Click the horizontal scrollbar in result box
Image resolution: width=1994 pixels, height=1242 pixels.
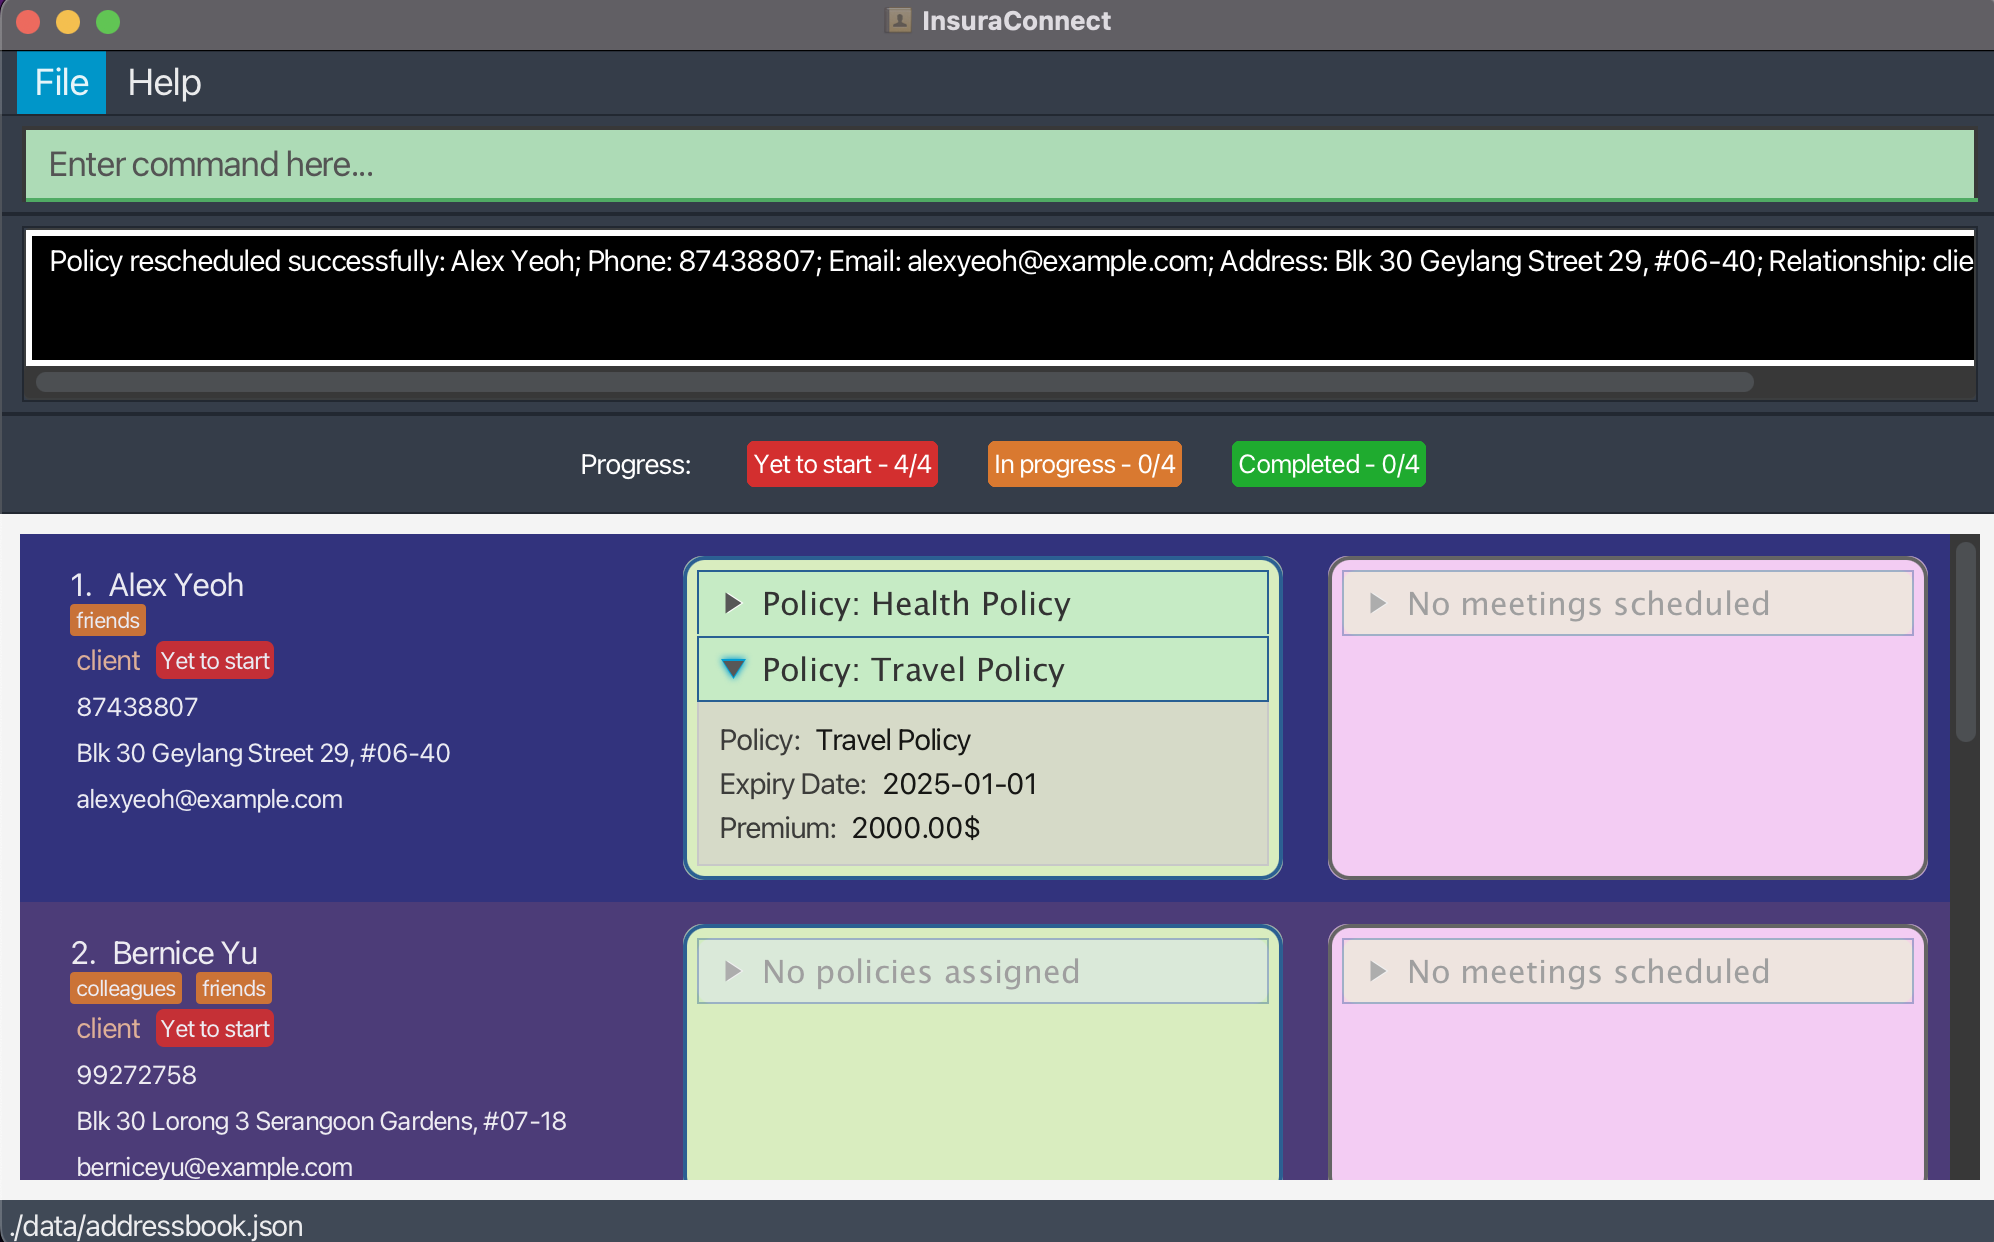coord(895,382)
